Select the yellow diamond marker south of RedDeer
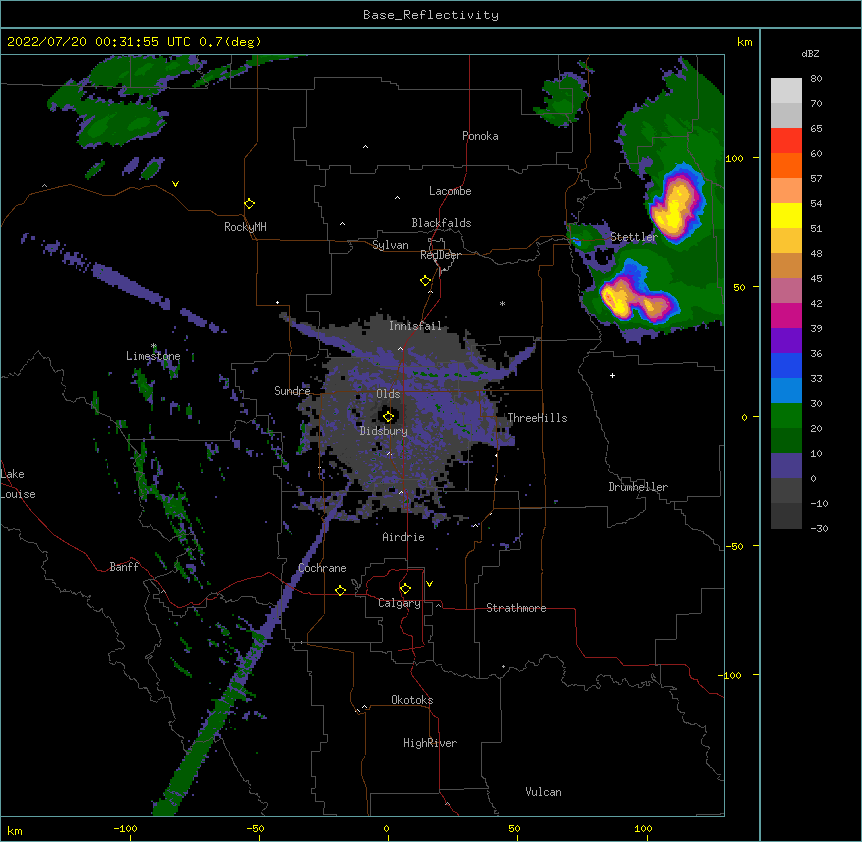The width and height of the screenshot is (862, 842). pos(425,281)
